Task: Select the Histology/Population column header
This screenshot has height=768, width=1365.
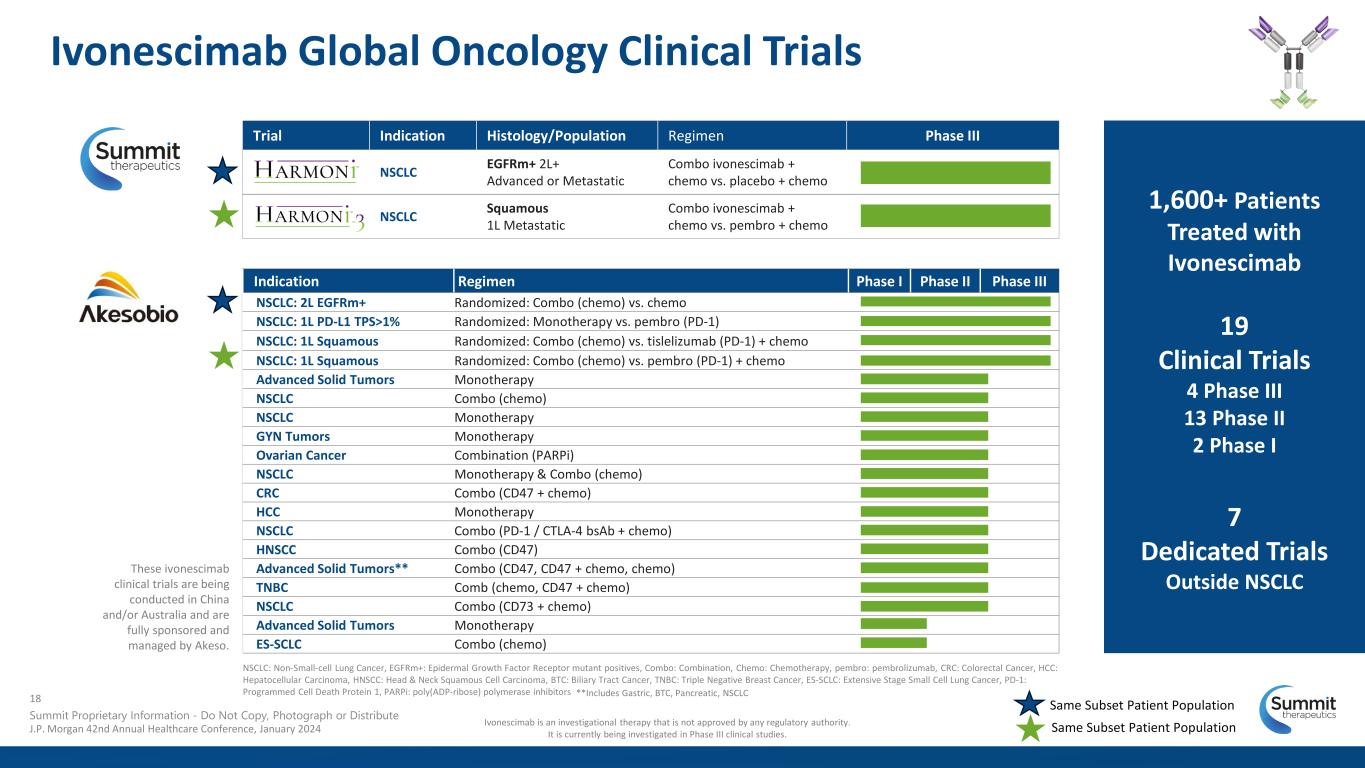Action: pos(556,135)
